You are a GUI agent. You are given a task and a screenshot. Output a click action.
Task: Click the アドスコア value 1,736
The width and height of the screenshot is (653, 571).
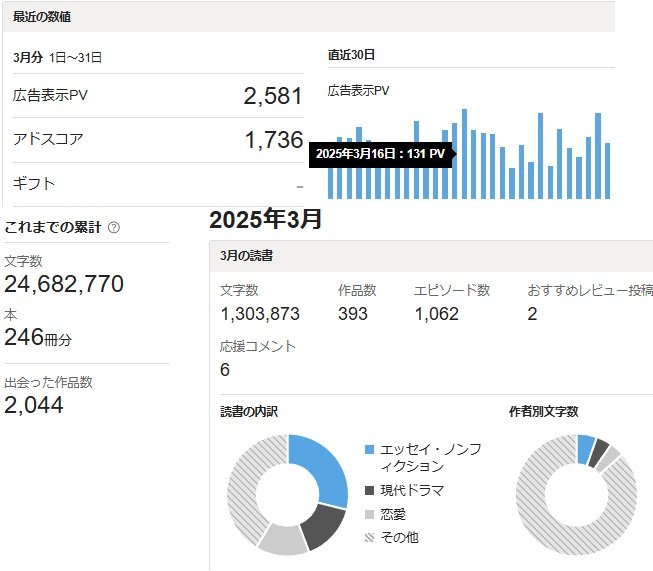point(272,140)
